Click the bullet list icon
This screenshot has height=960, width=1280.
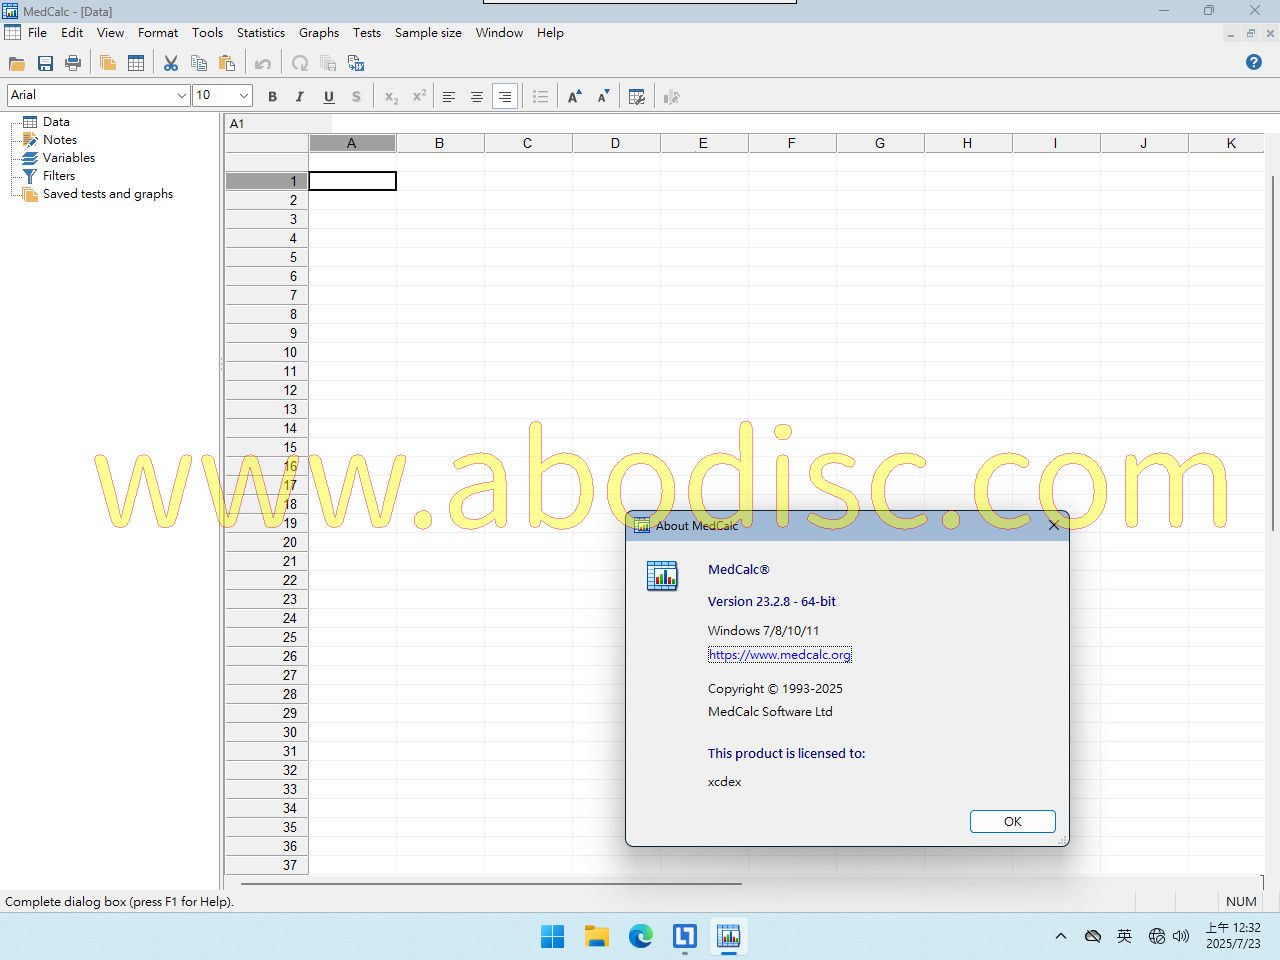[540, 97]
